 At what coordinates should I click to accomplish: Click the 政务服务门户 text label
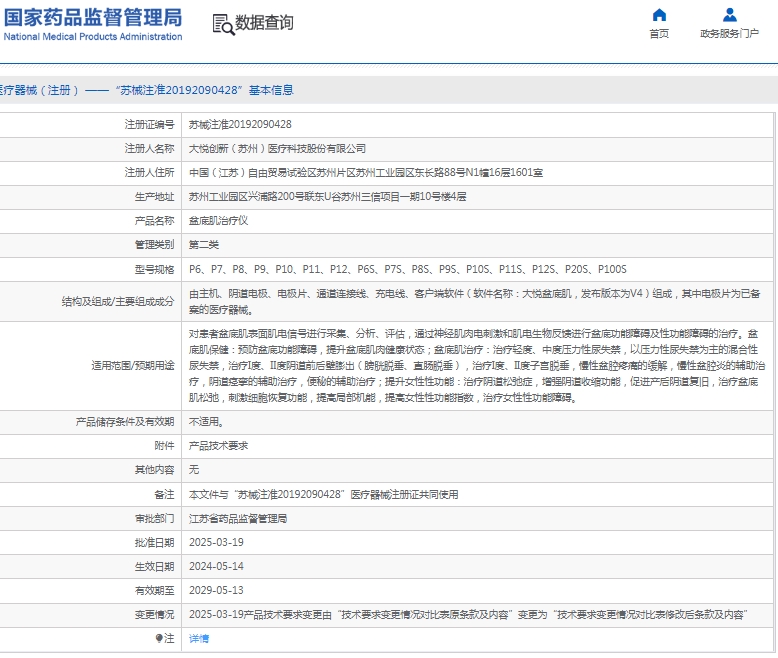(x=729, y=34)
